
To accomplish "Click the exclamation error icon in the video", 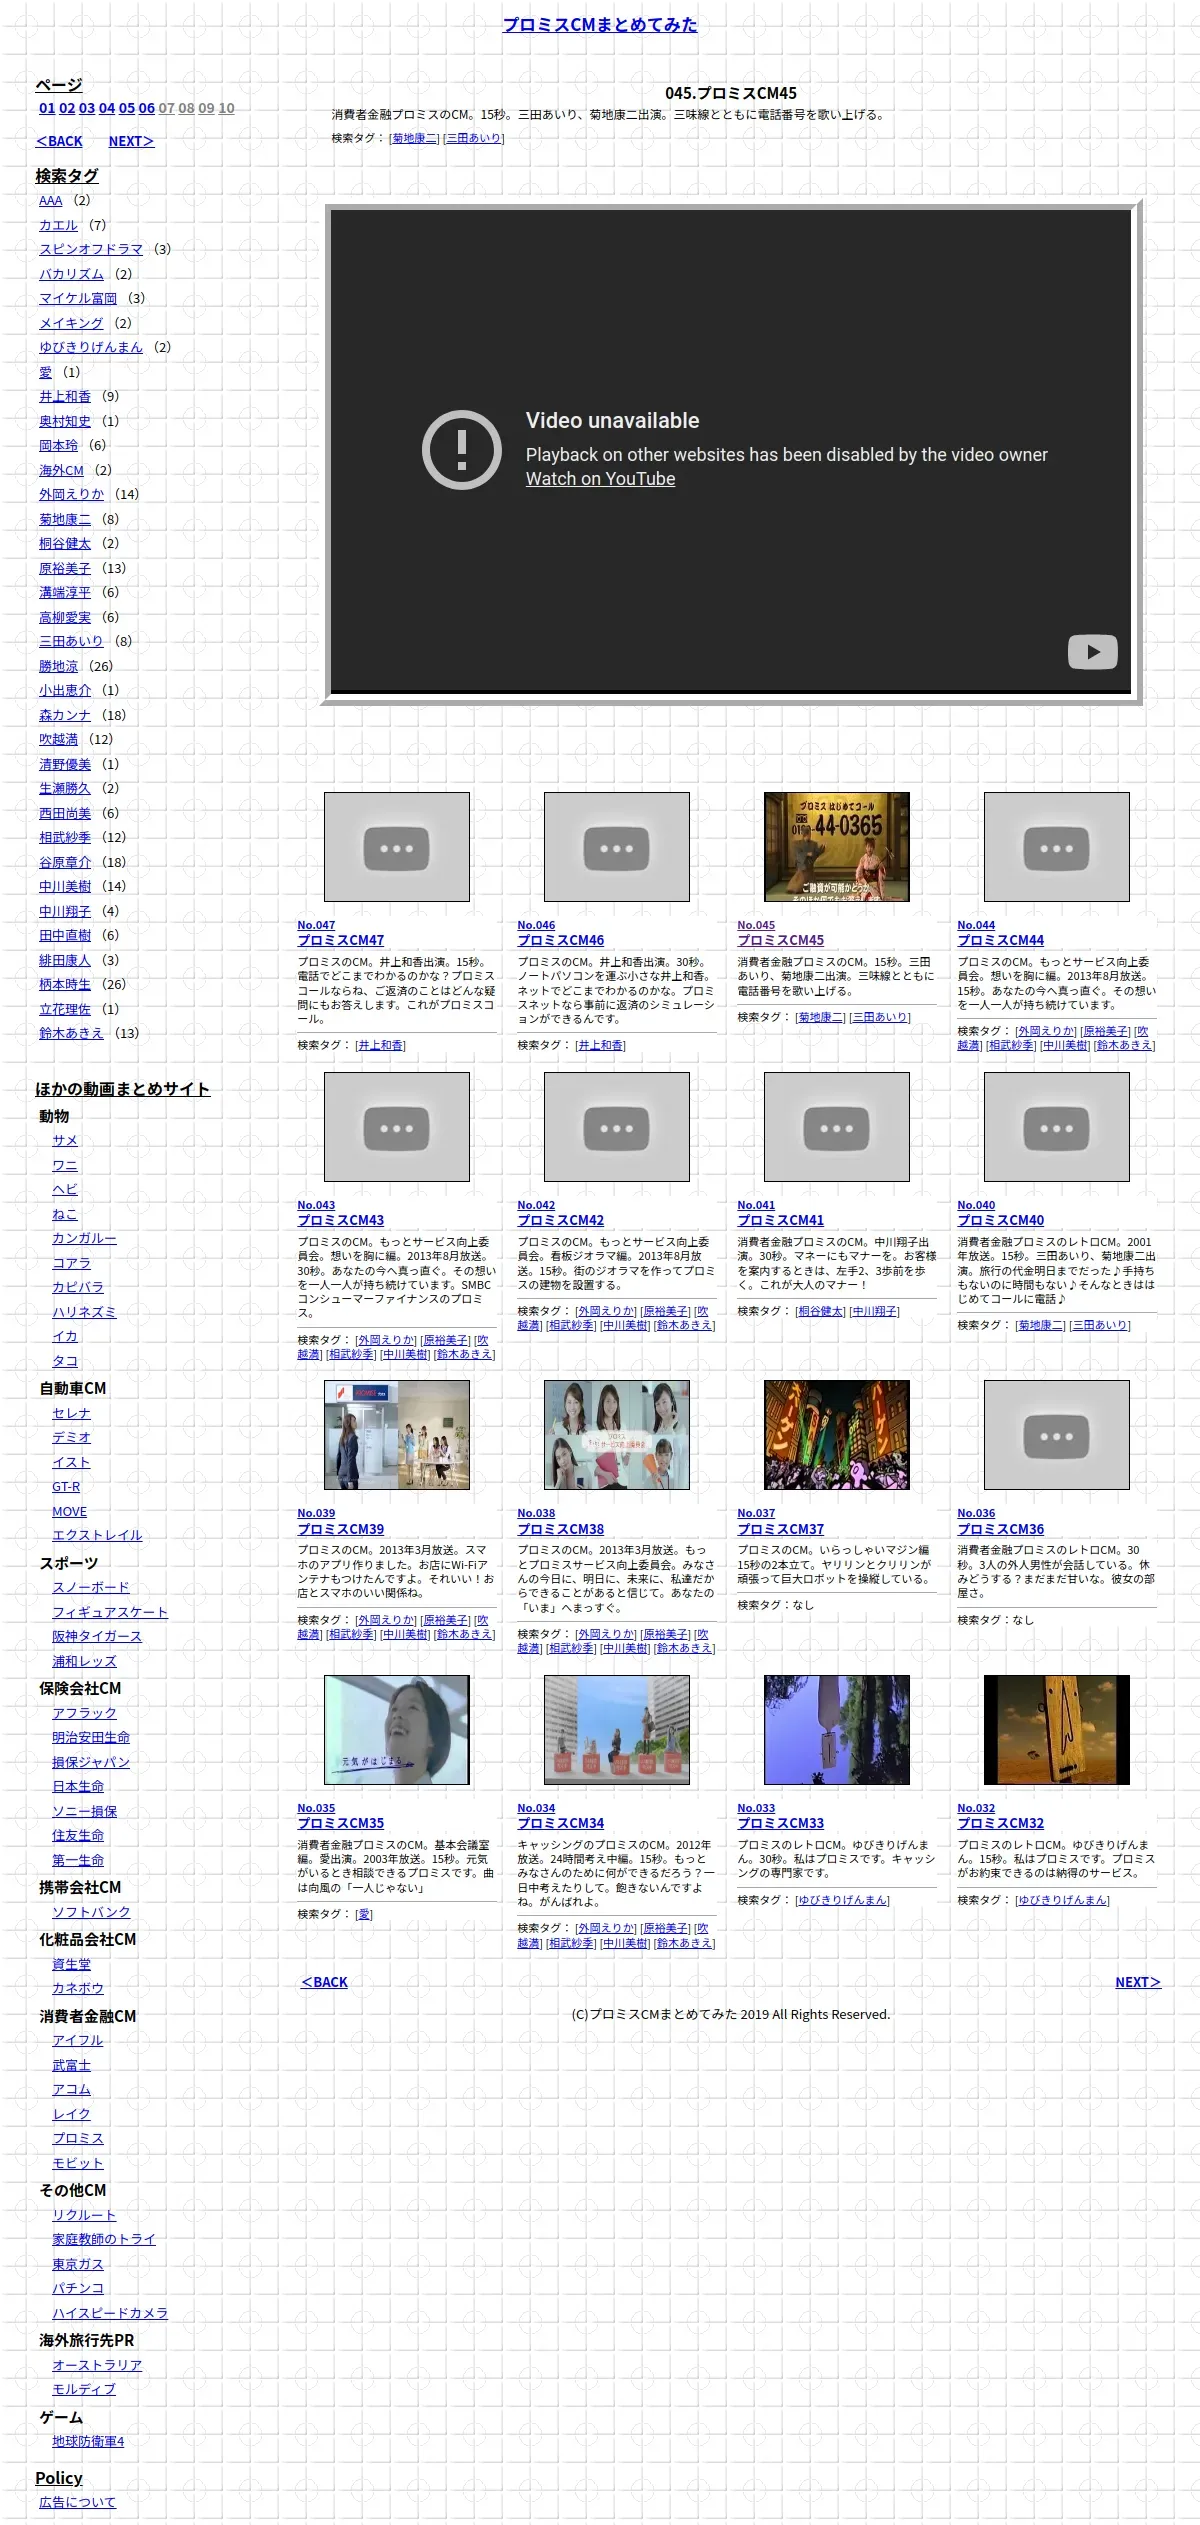I will pos(461,450).
